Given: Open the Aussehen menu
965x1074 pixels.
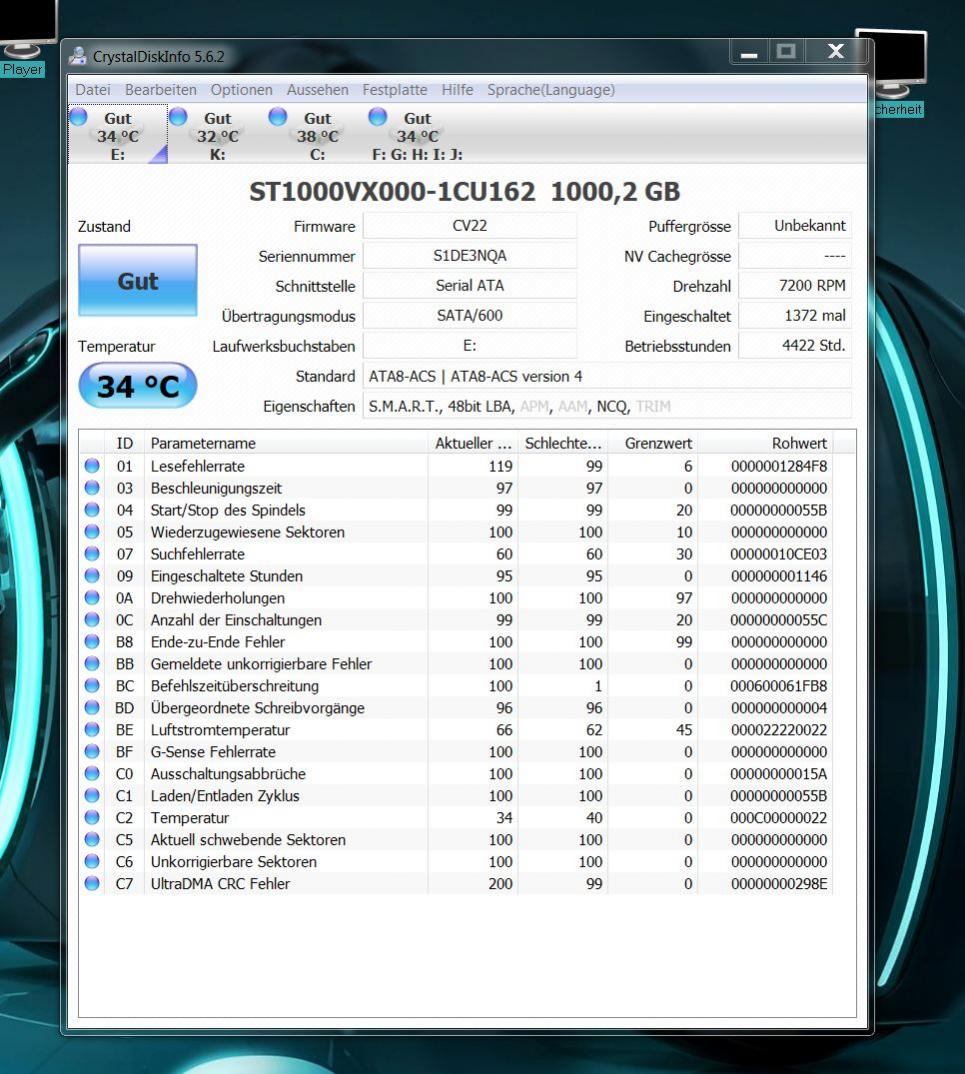Looking at the screenshot, I should (x=317, y=90).
